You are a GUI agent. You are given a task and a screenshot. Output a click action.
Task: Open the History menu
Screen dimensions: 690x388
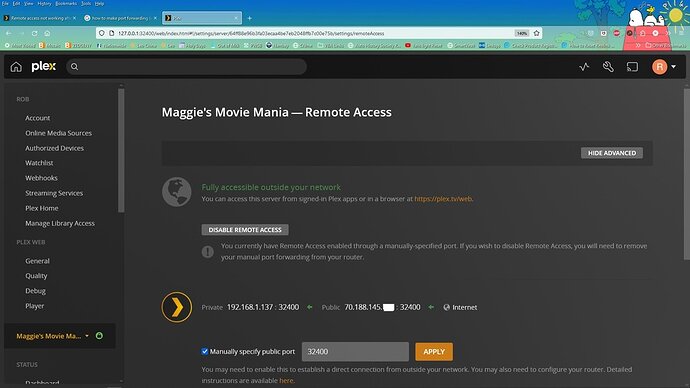[x=44, y=4]
